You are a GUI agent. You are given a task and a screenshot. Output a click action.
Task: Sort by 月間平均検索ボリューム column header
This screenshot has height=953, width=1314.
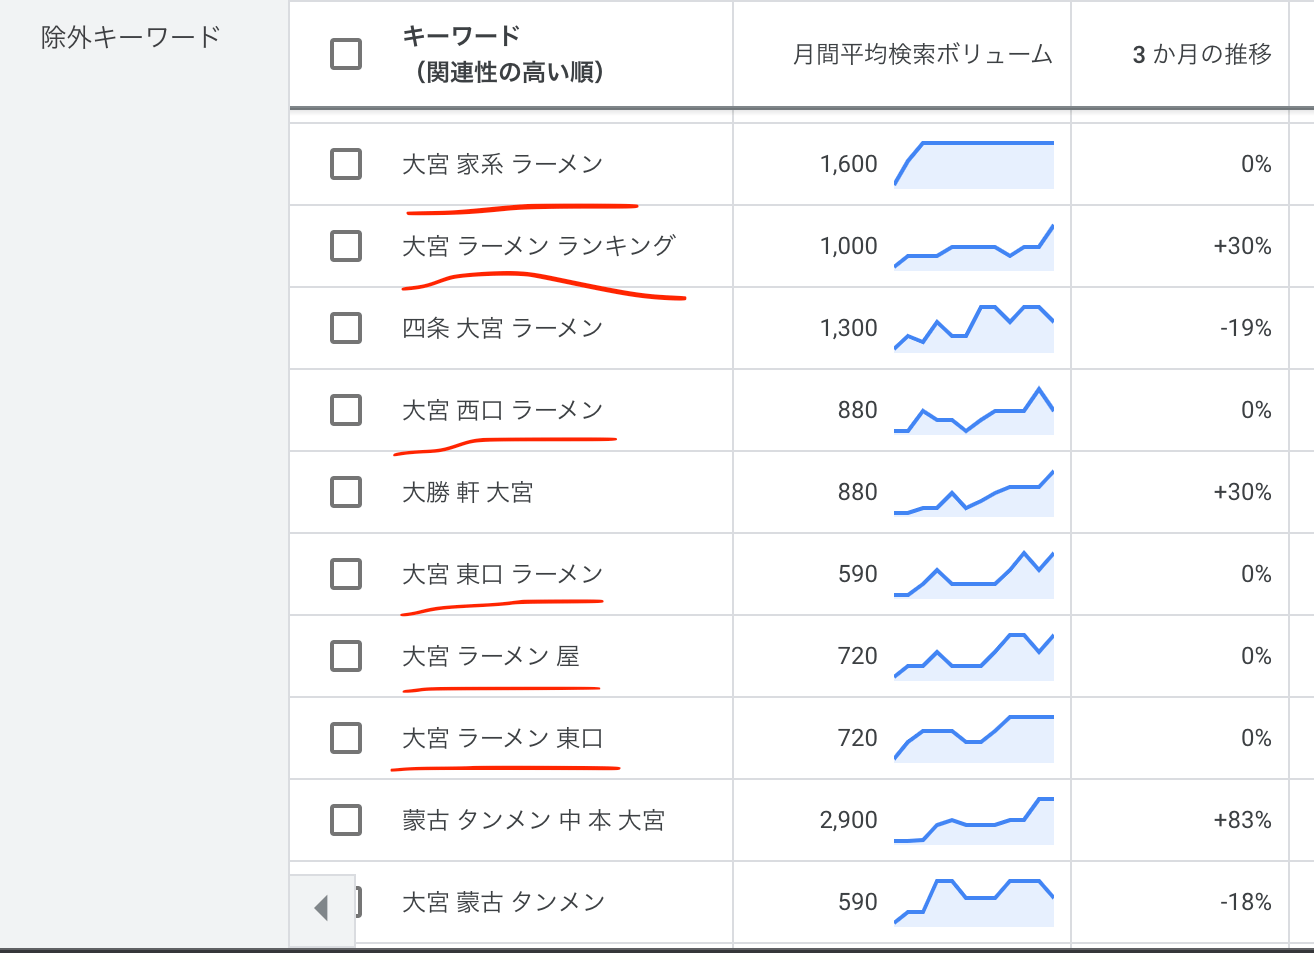(922, 55)
